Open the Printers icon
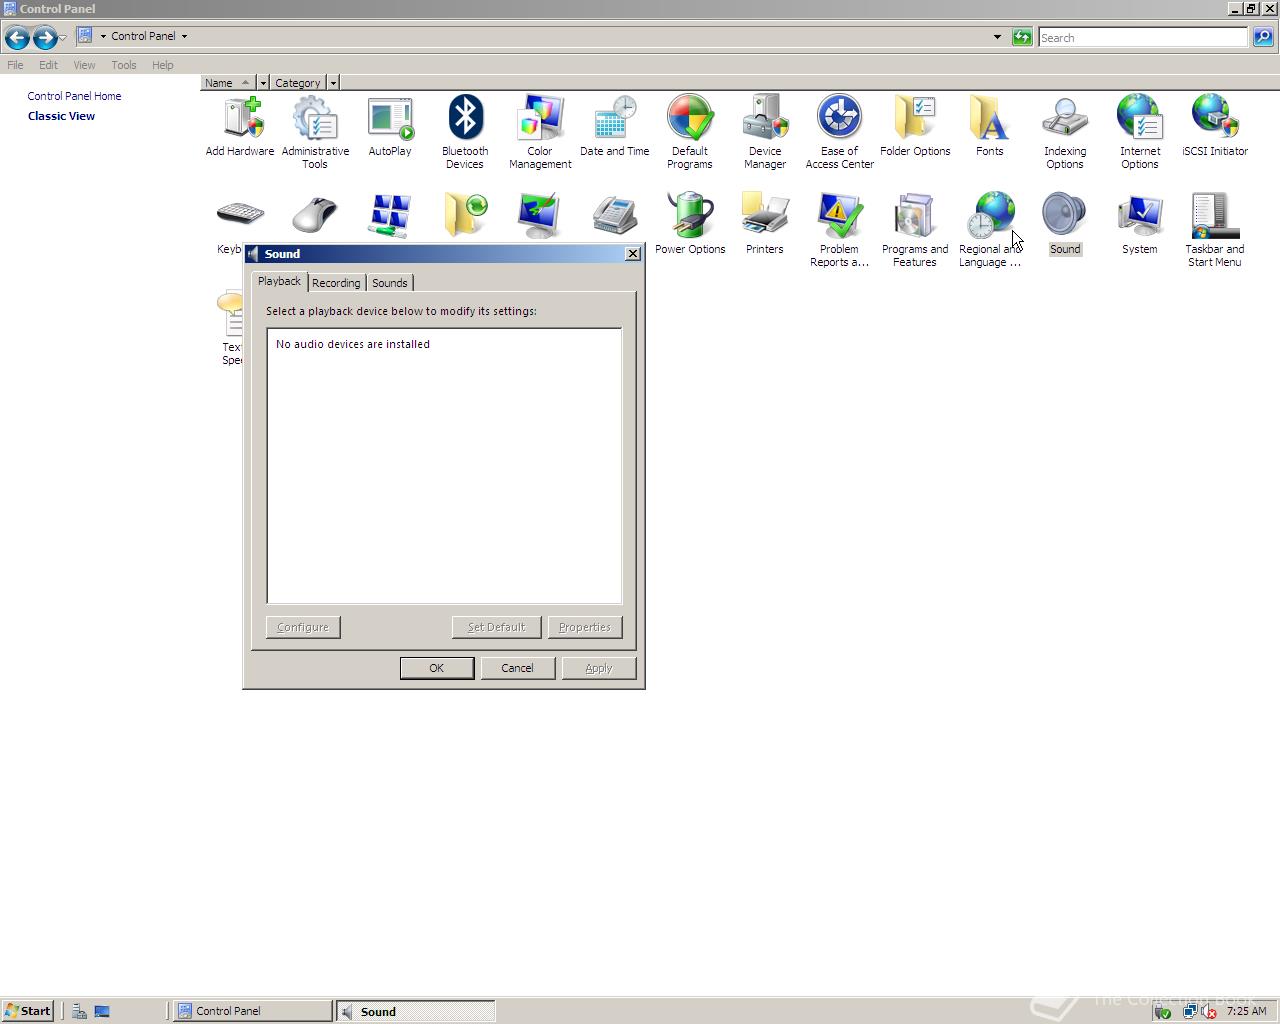Image resolution: width=1280 pixels, height=1024 pixels. click(765, 224)
